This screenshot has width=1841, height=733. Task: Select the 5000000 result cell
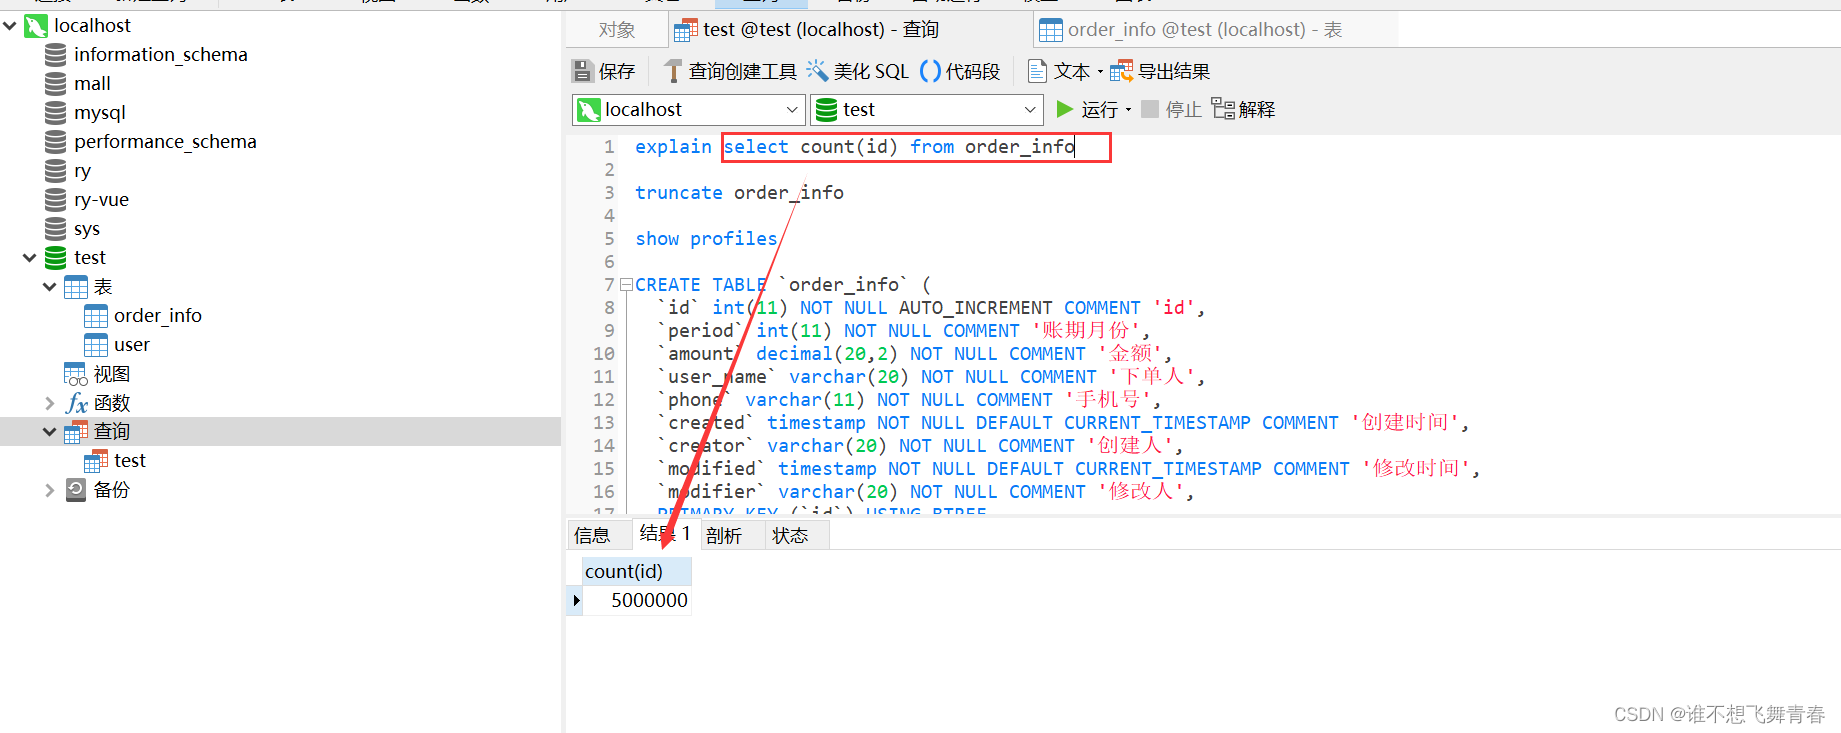tap(637, 600)
